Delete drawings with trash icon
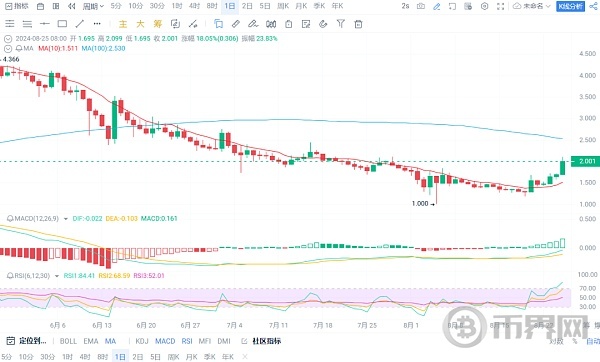This screenshot has height=362, width=600. [x=358, y=24]
